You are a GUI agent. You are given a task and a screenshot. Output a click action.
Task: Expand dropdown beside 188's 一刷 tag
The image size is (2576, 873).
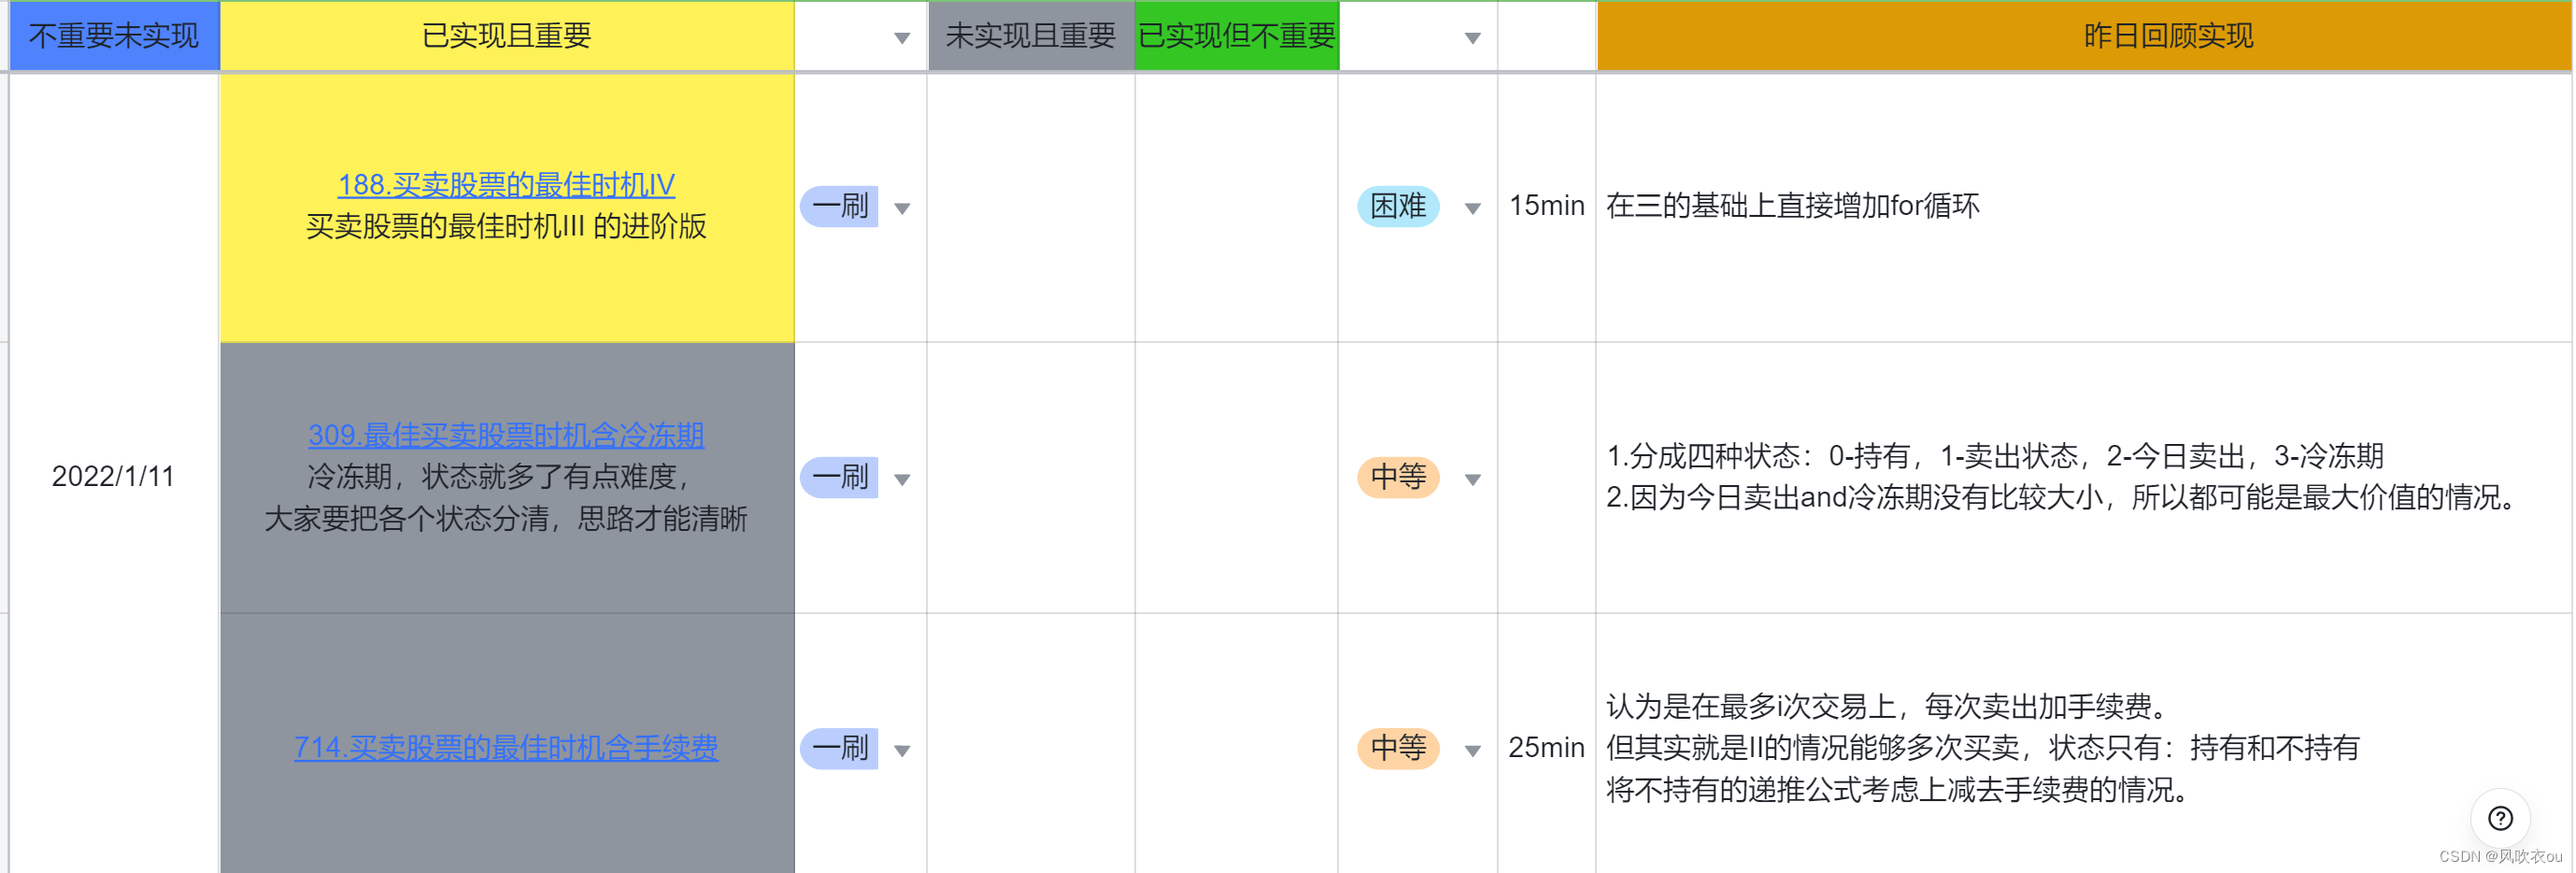[903, 208]
